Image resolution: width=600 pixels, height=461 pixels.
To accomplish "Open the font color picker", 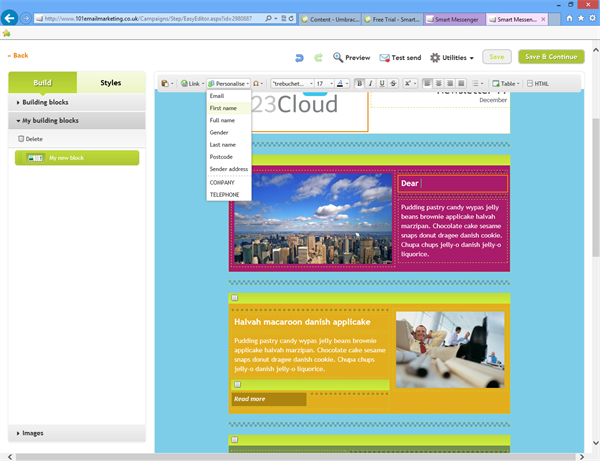I will pos(342,83).
